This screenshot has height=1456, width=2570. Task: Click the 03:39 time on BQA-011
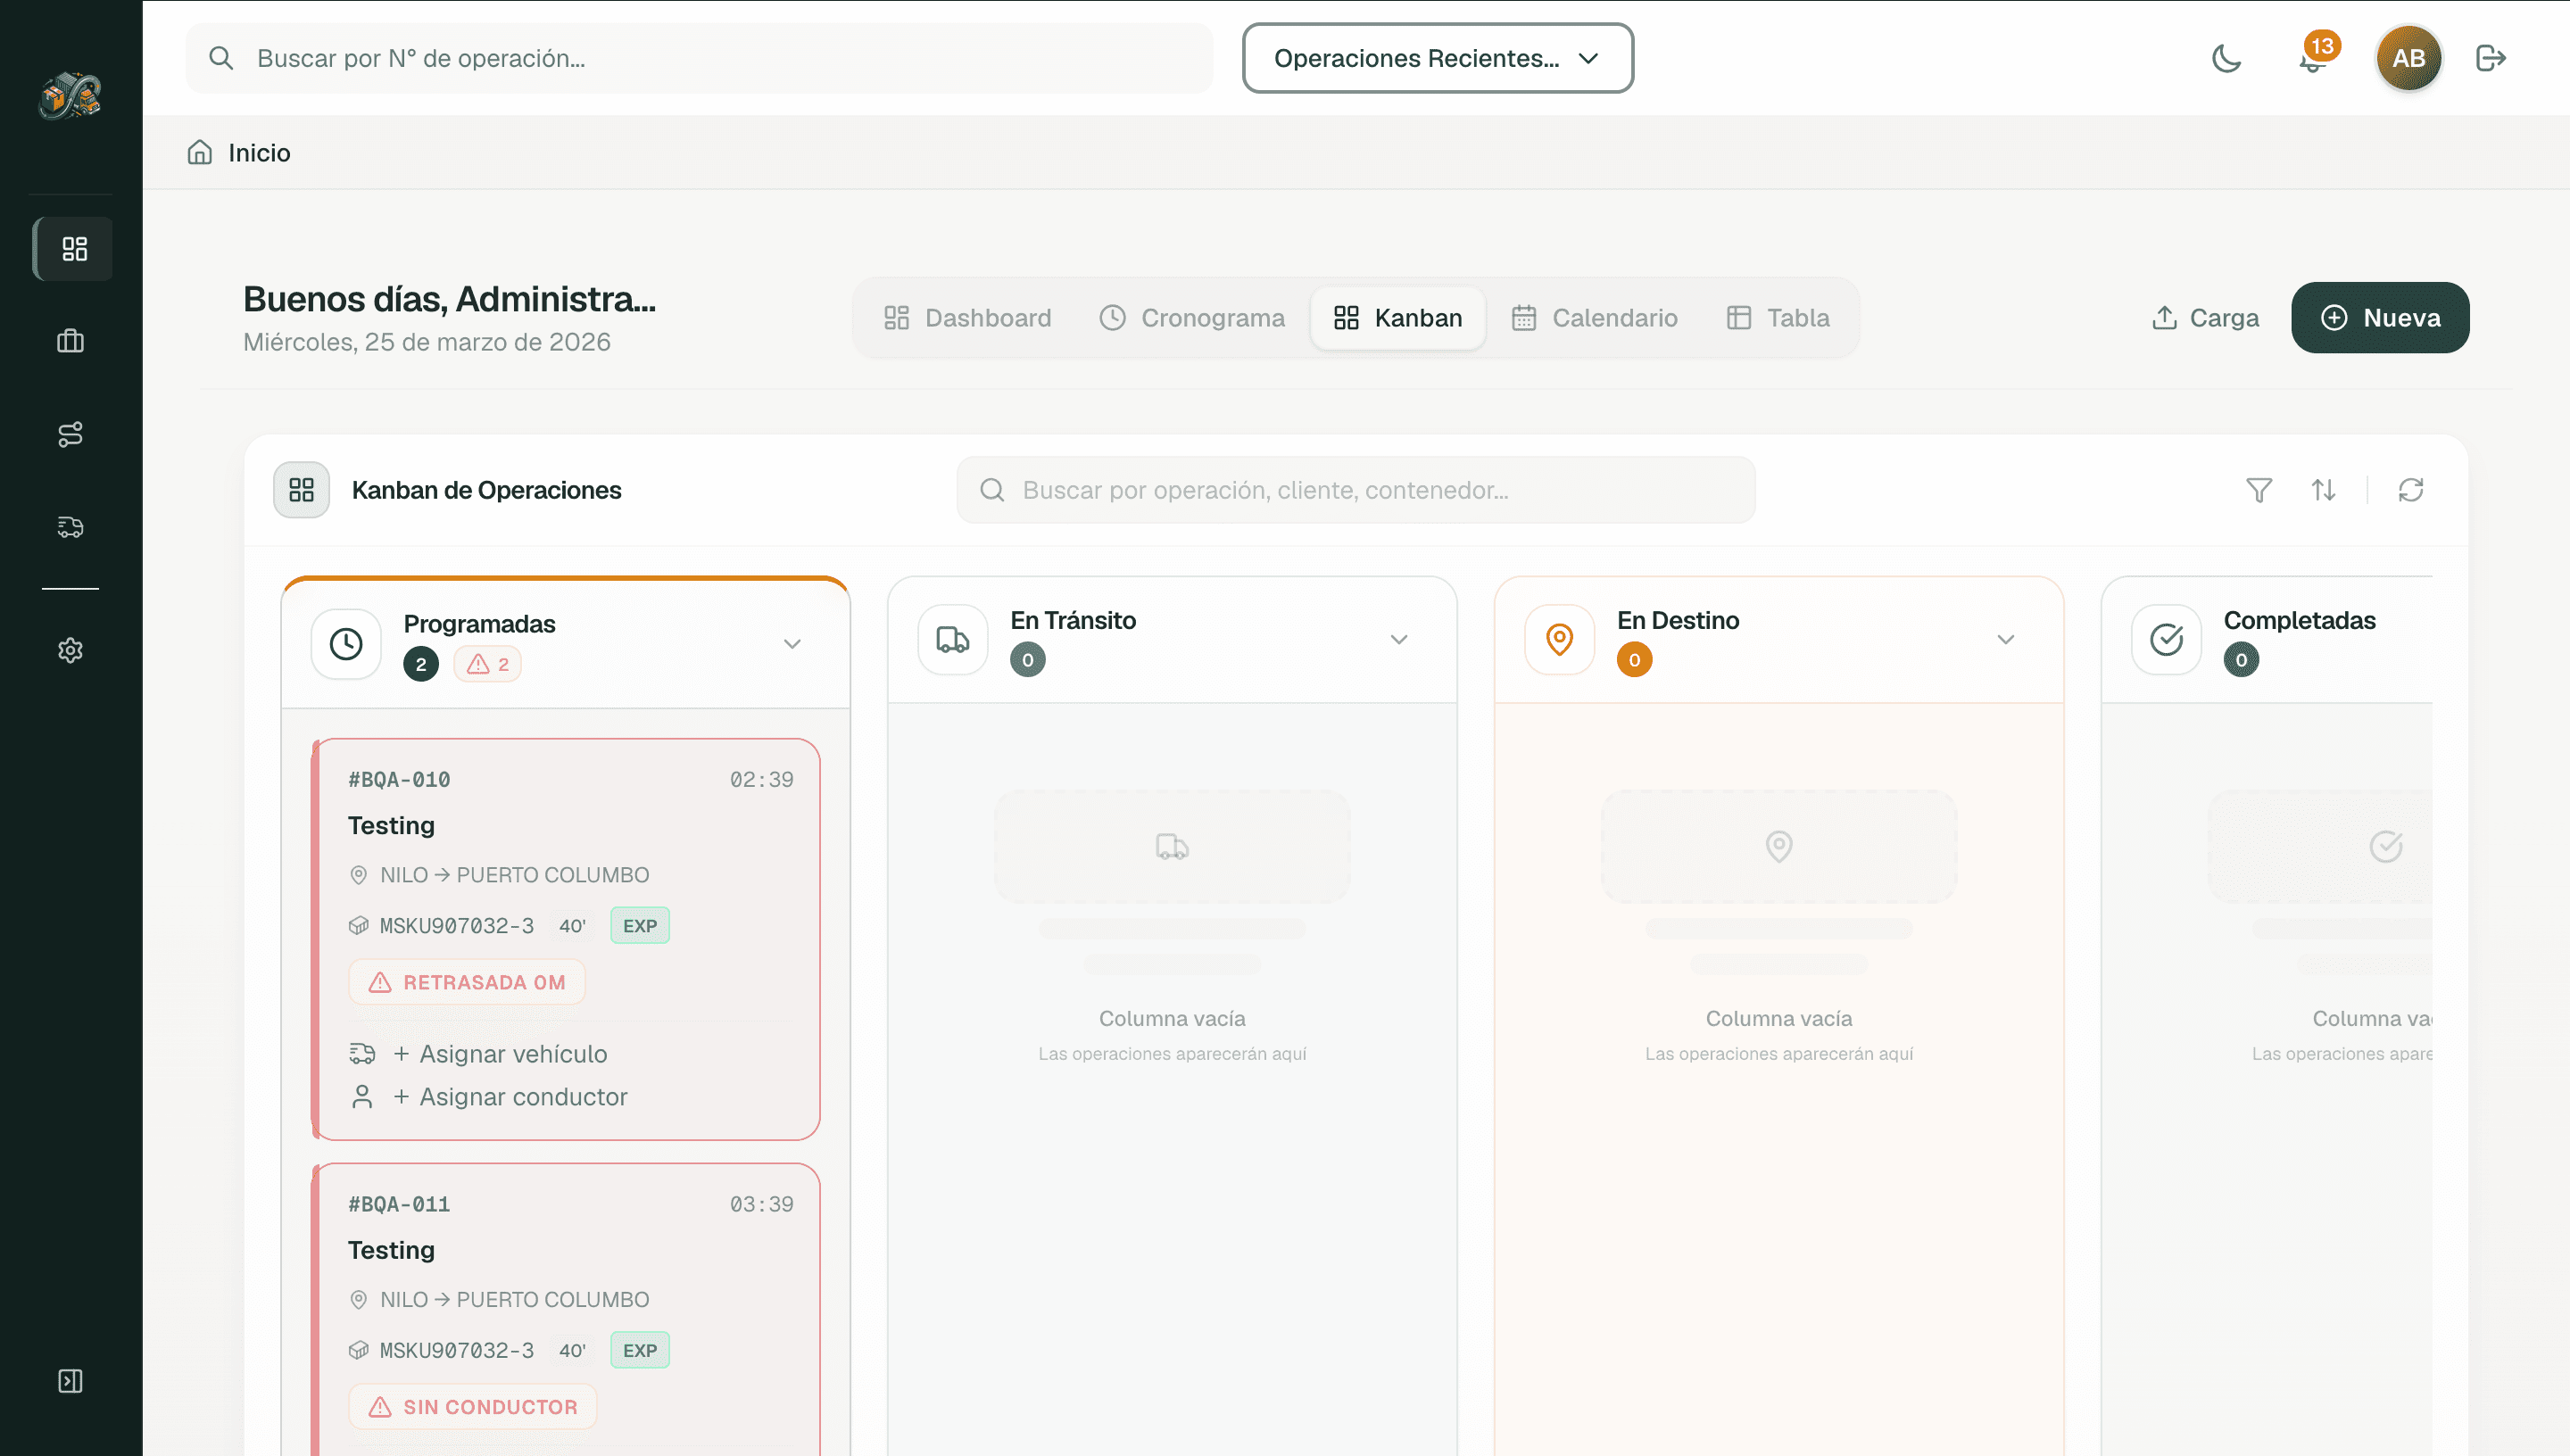tap(761, 1205)
